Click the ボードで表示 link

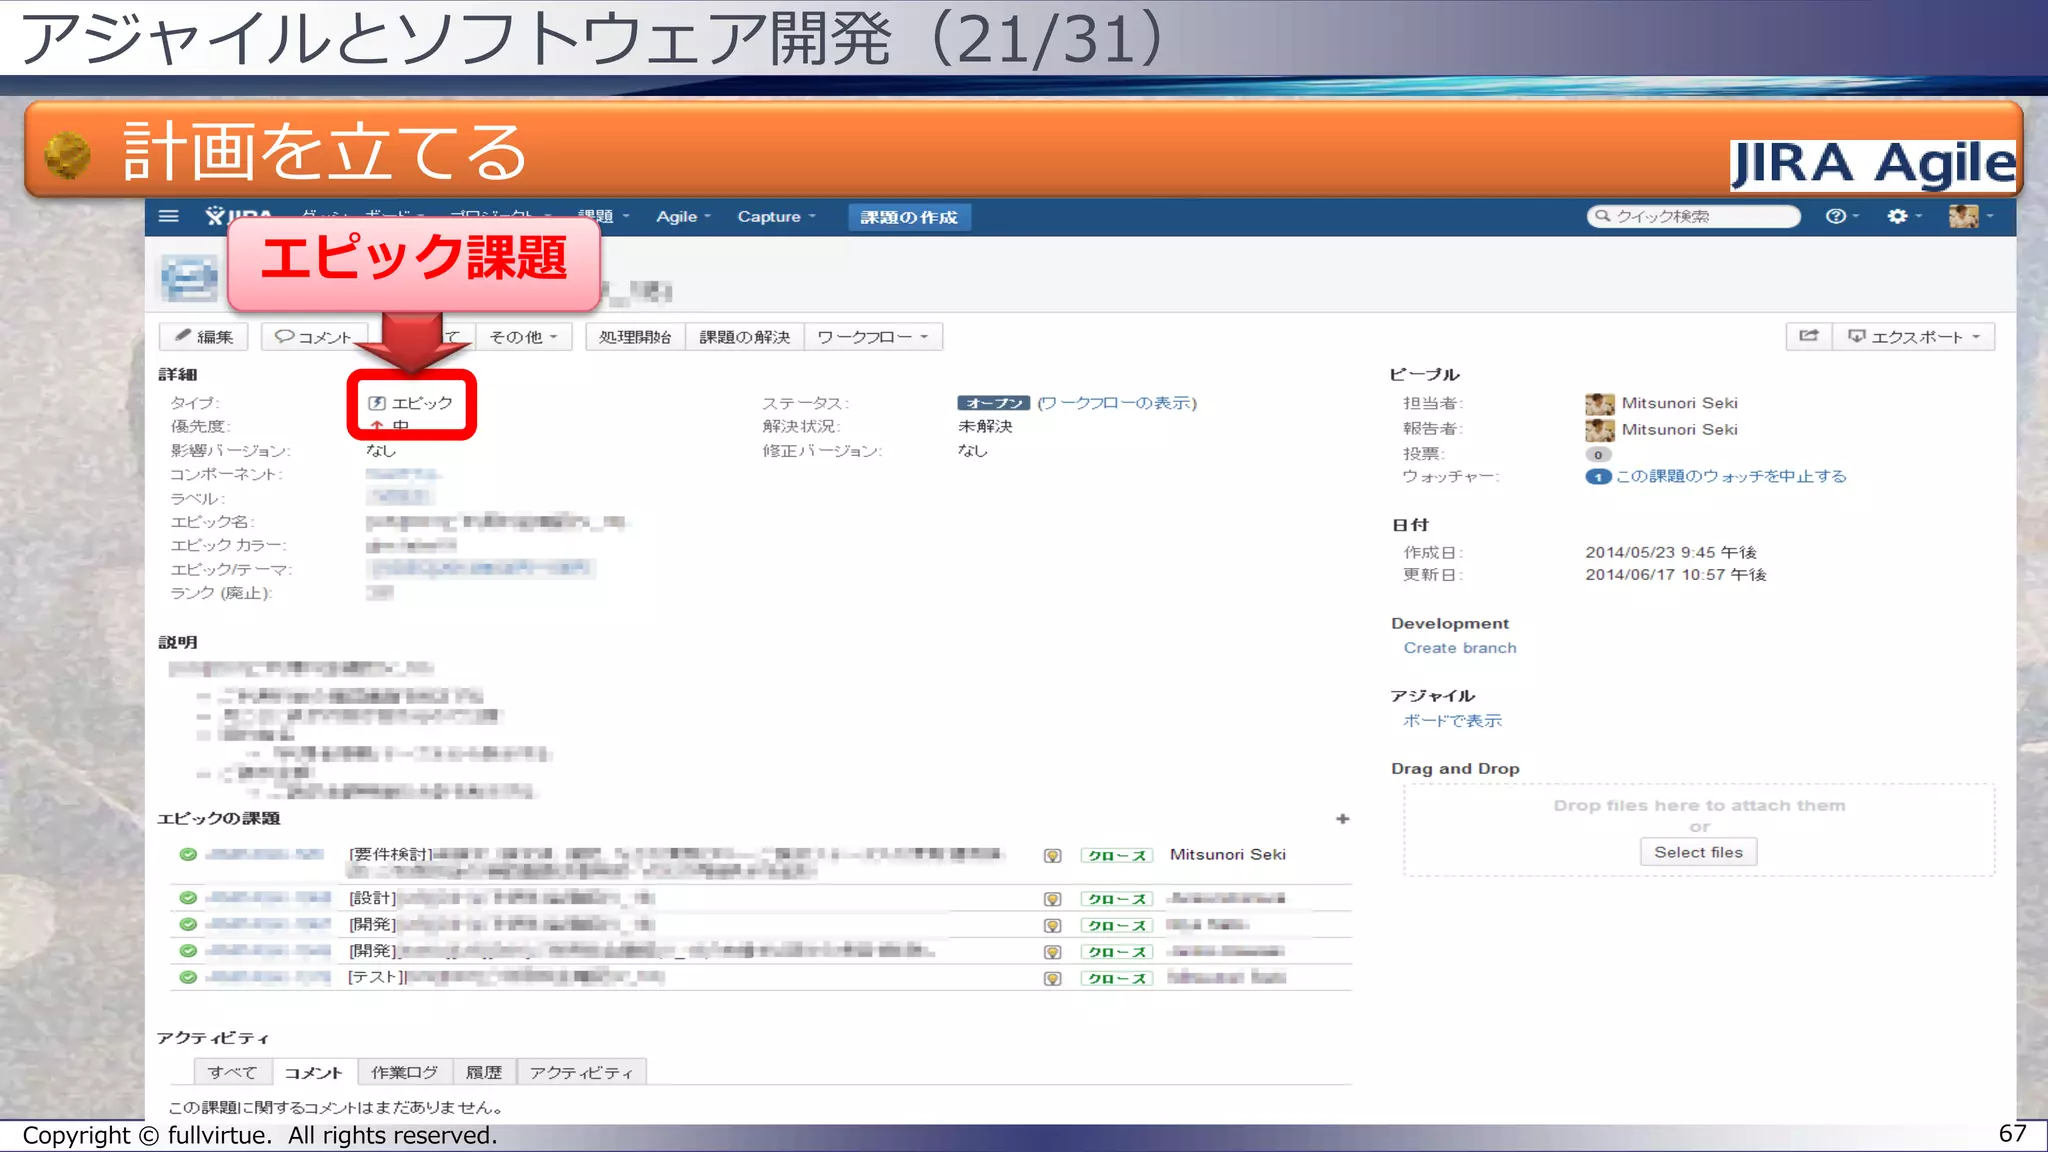pos(1452,721)
